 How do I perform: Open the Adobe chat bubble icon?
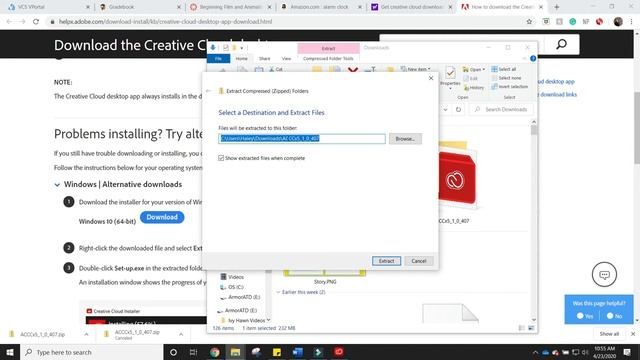(604, 274)
